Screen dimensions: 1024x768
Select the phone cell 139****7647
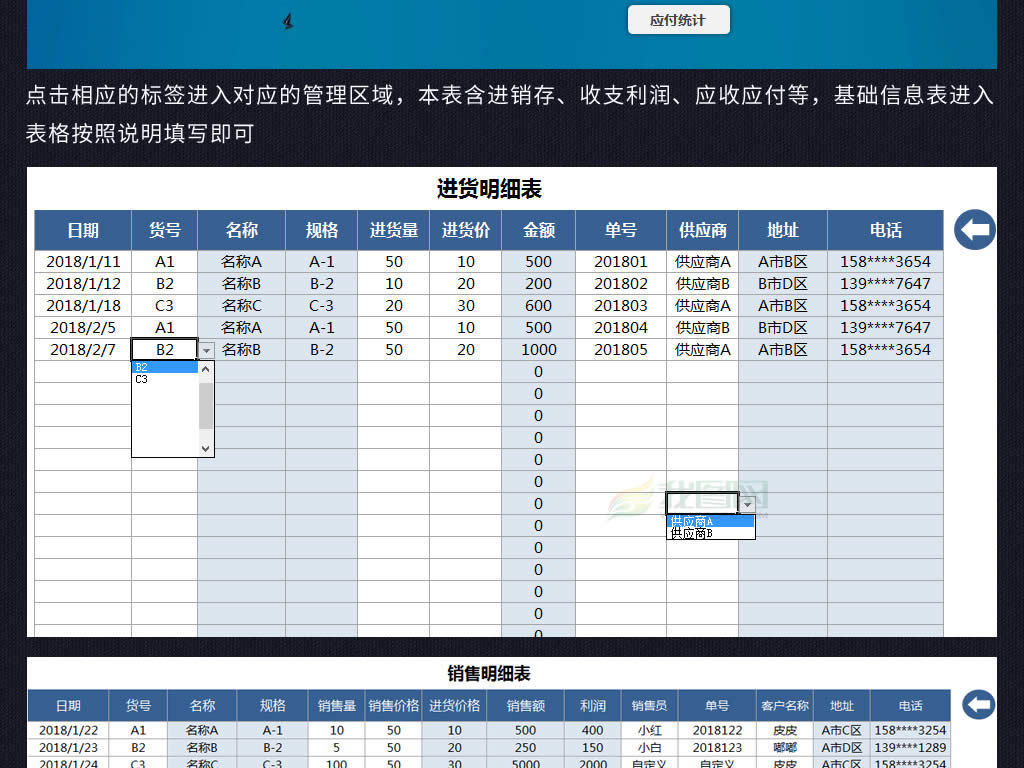click(885, 283)
